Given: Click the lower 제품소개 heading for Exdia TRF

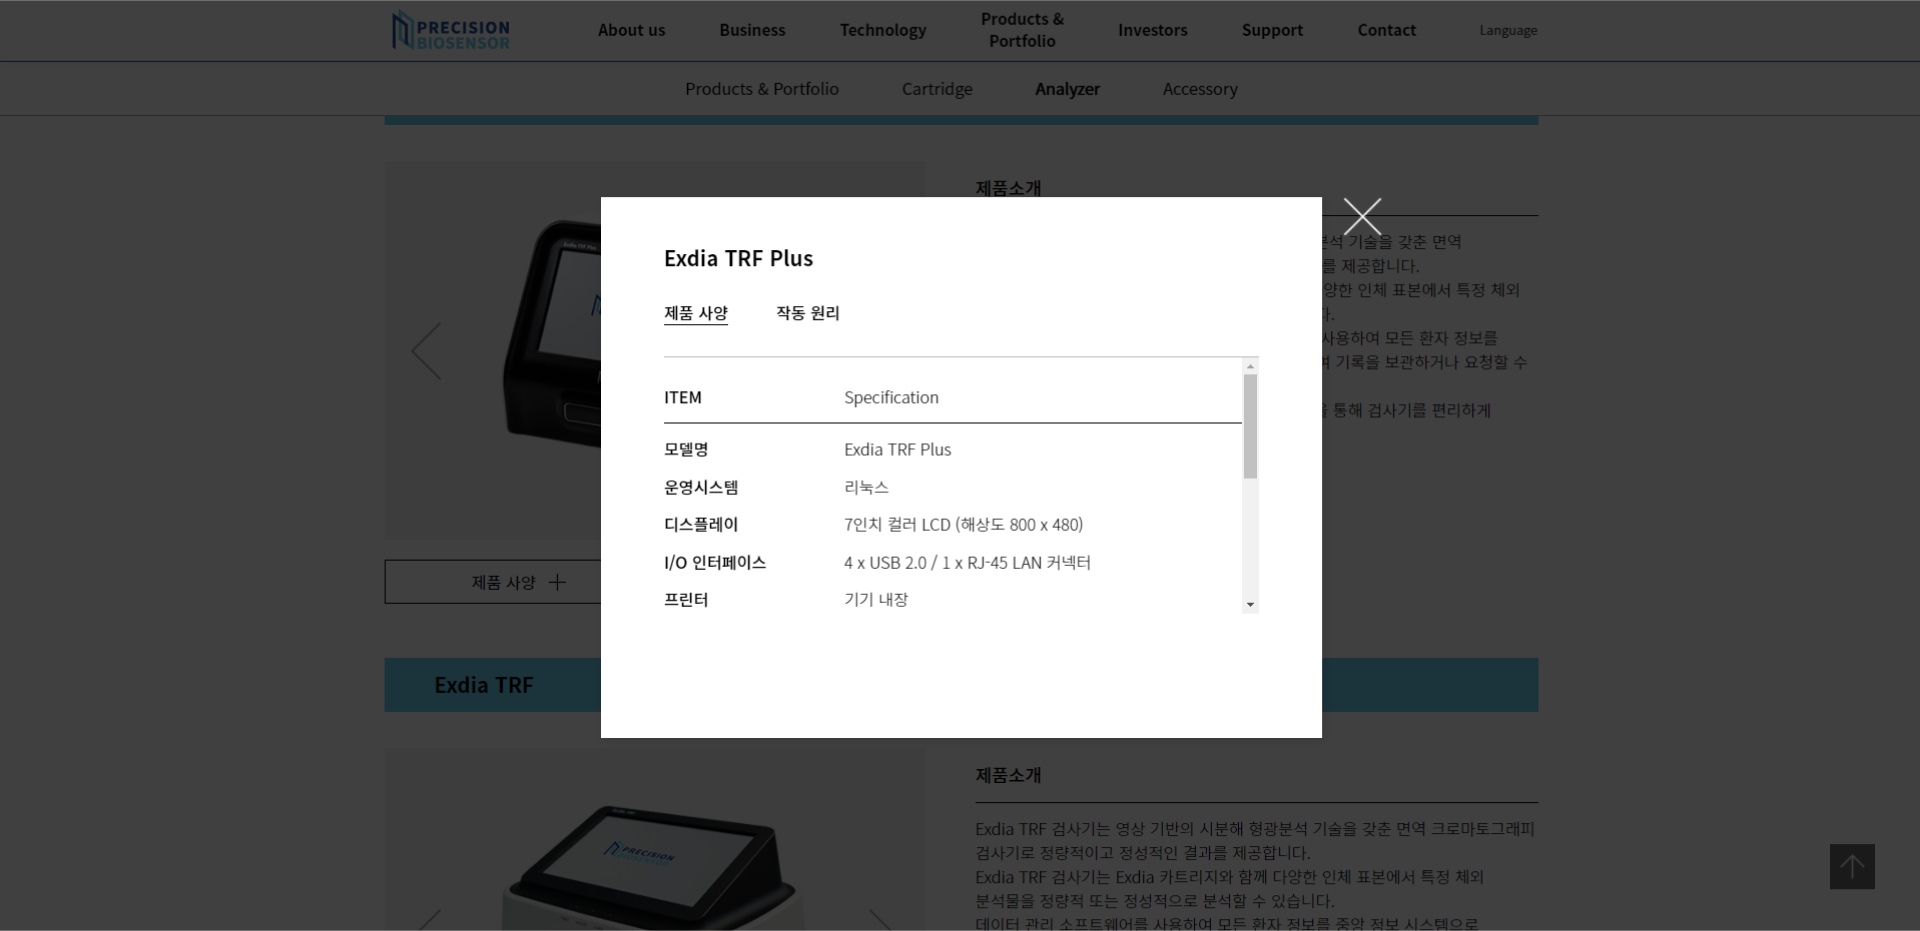Looking at the screenshot, I should tap(1008, 775).
